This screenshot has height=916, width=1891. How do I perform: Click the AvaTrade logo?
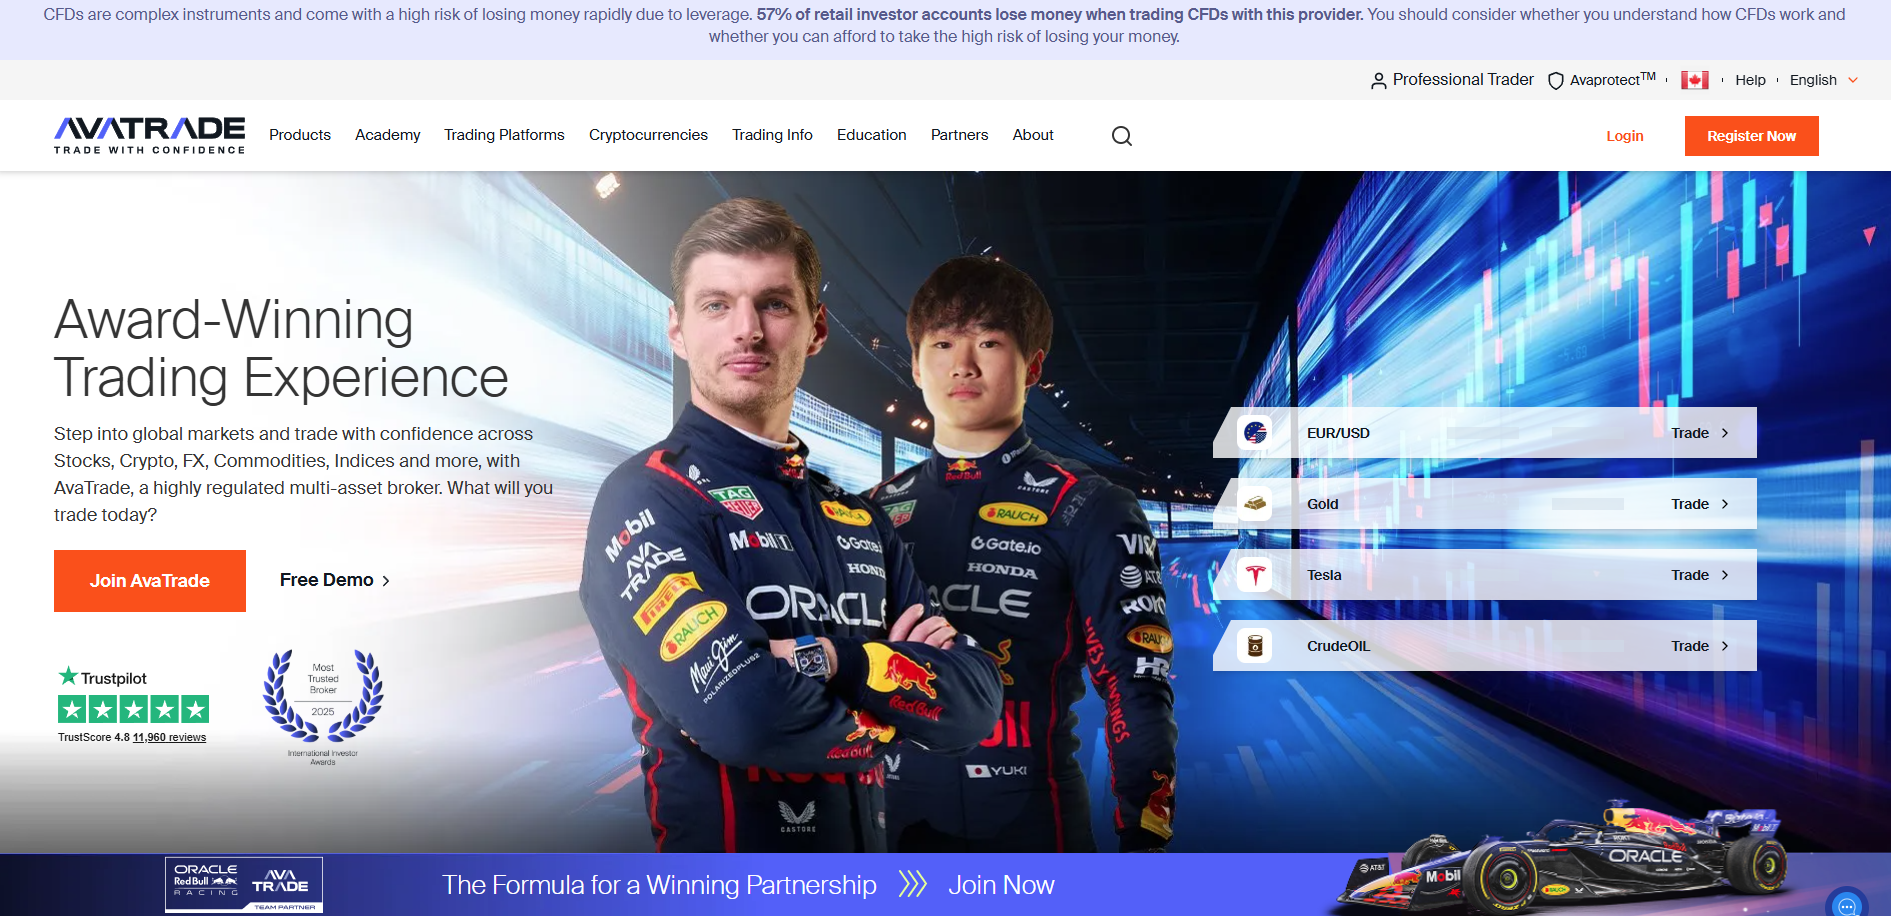point(149,135)
